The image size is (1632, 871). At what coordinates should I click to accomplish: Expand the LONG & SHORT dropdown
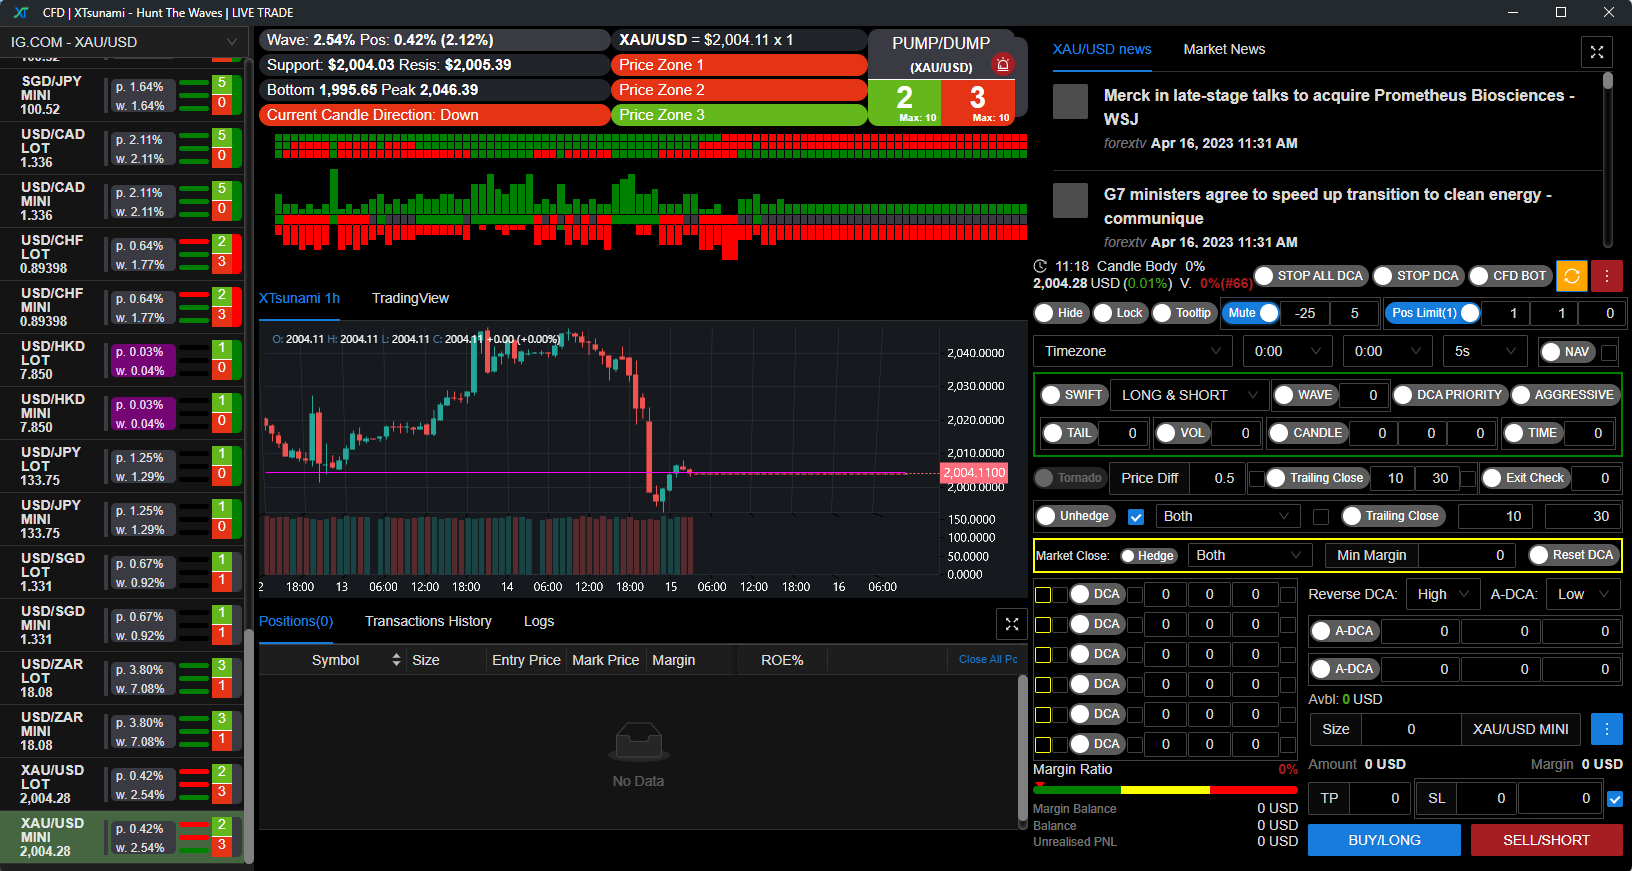pyautogui.click(x=1188, y=395)
